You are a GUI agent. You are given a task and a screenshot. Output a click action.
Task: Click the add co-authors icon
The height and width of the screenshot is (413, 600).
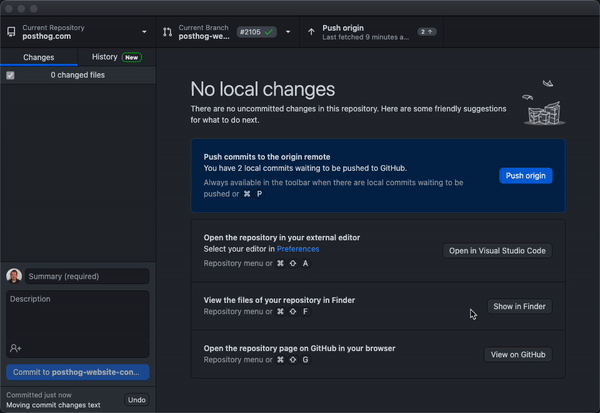coord(16,348)
